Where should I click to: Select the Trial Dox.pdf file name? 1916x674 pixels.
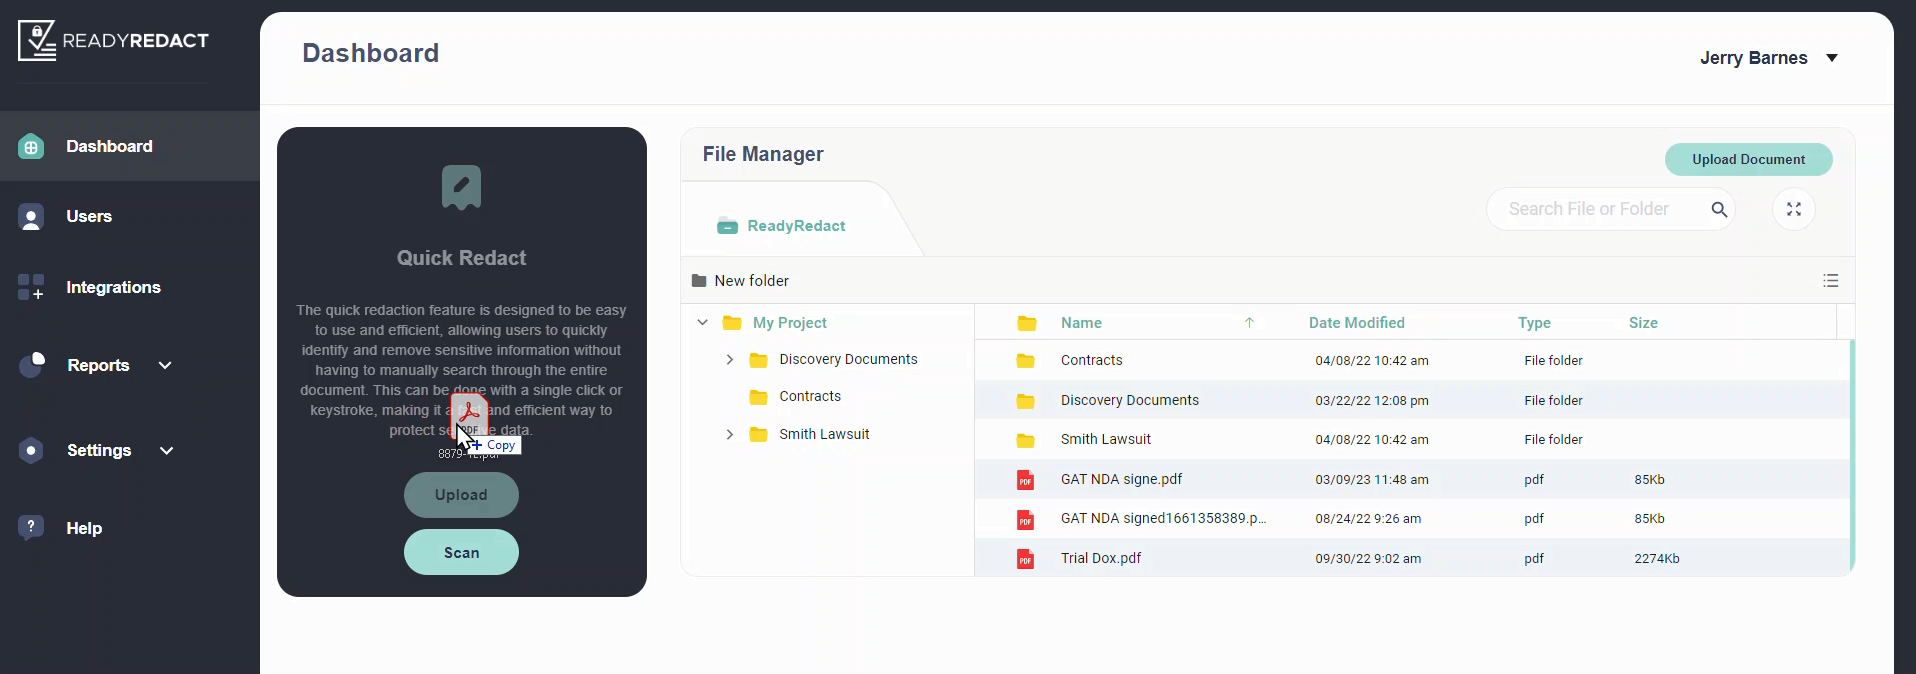[x=1101, y=558]
